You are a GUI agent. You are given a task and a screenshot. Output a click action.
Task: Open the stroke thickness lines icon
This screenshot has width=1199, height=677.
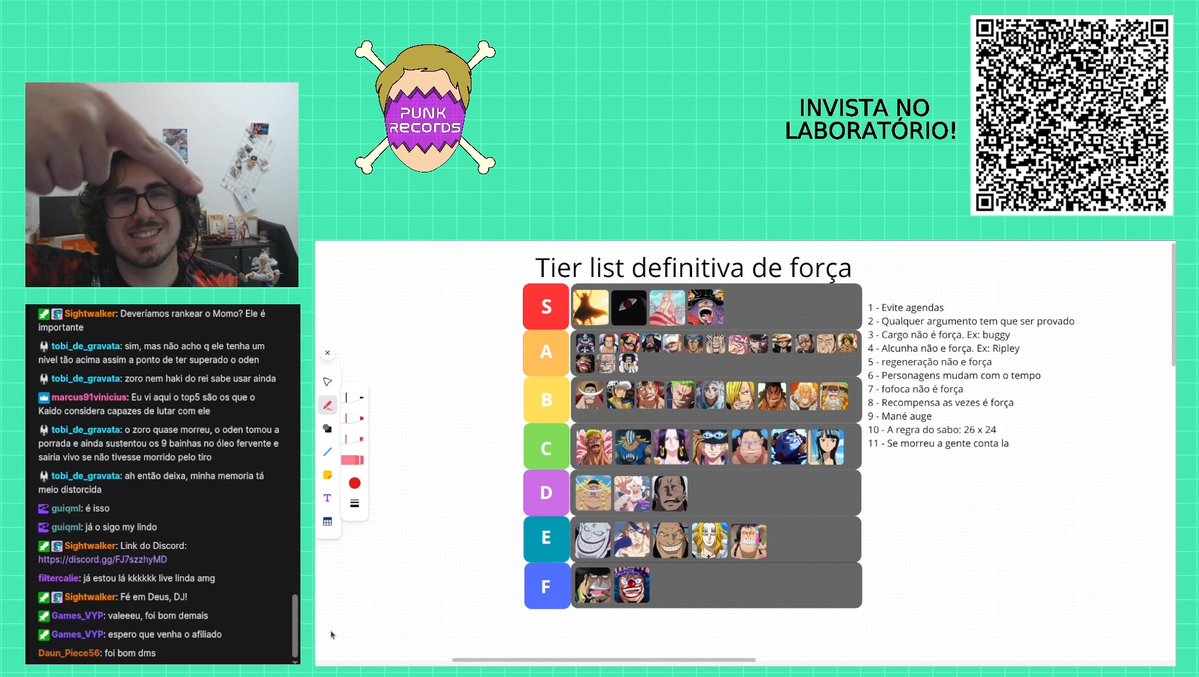[354, 503]
